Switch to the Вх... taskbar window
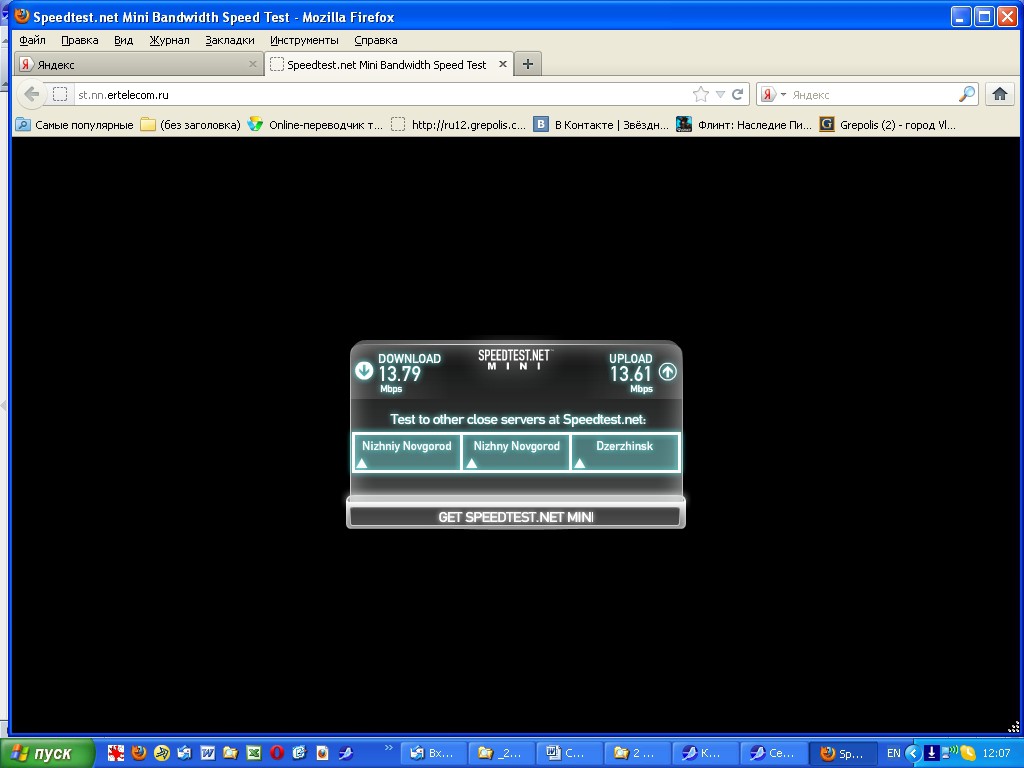Viewport: 1024px width, 768px height. tap(432, 753)
